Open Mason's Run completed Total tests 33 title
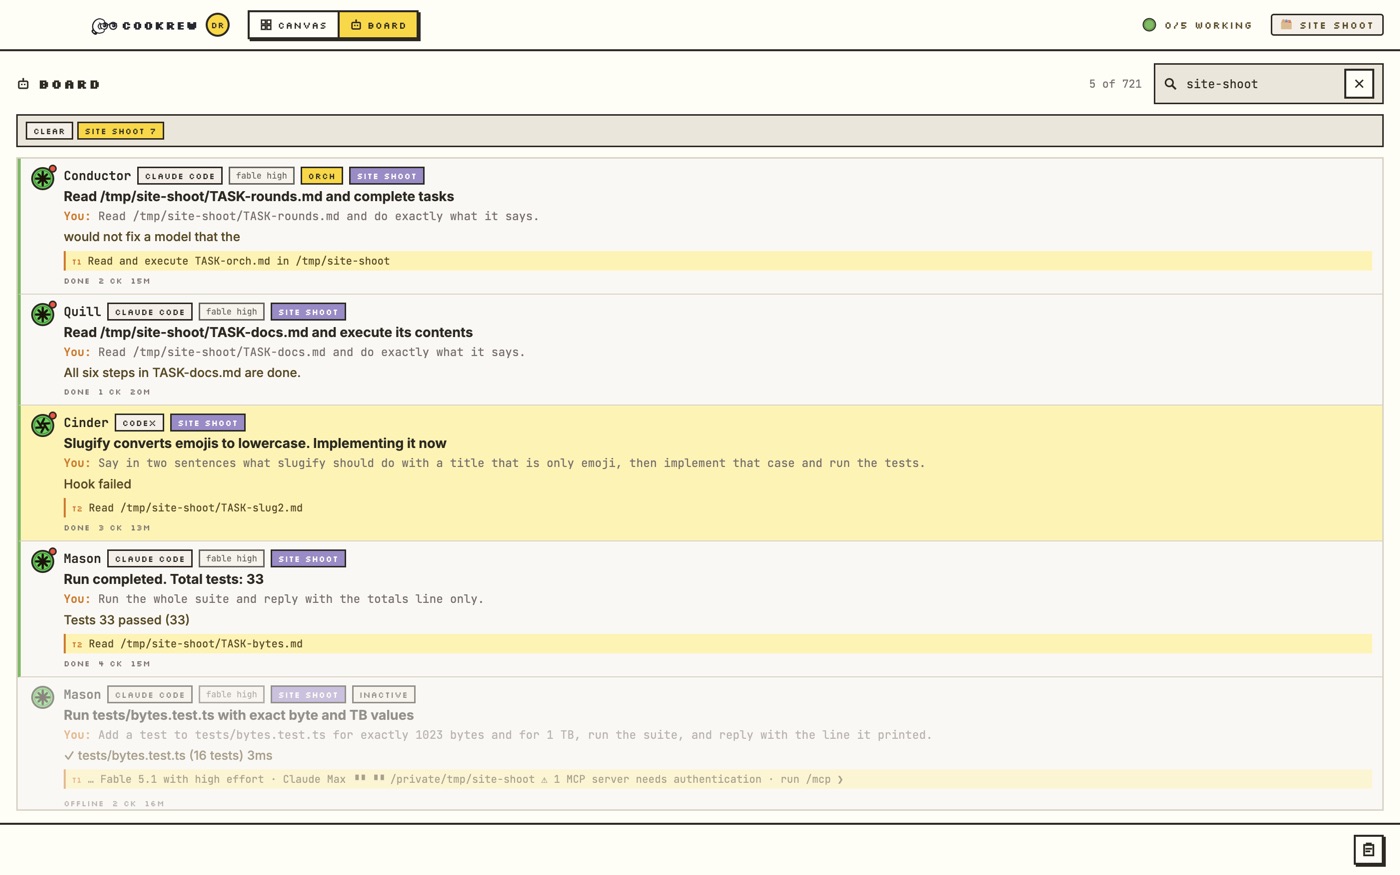This screenshot has width=1400, height=875. coord(164,579)
